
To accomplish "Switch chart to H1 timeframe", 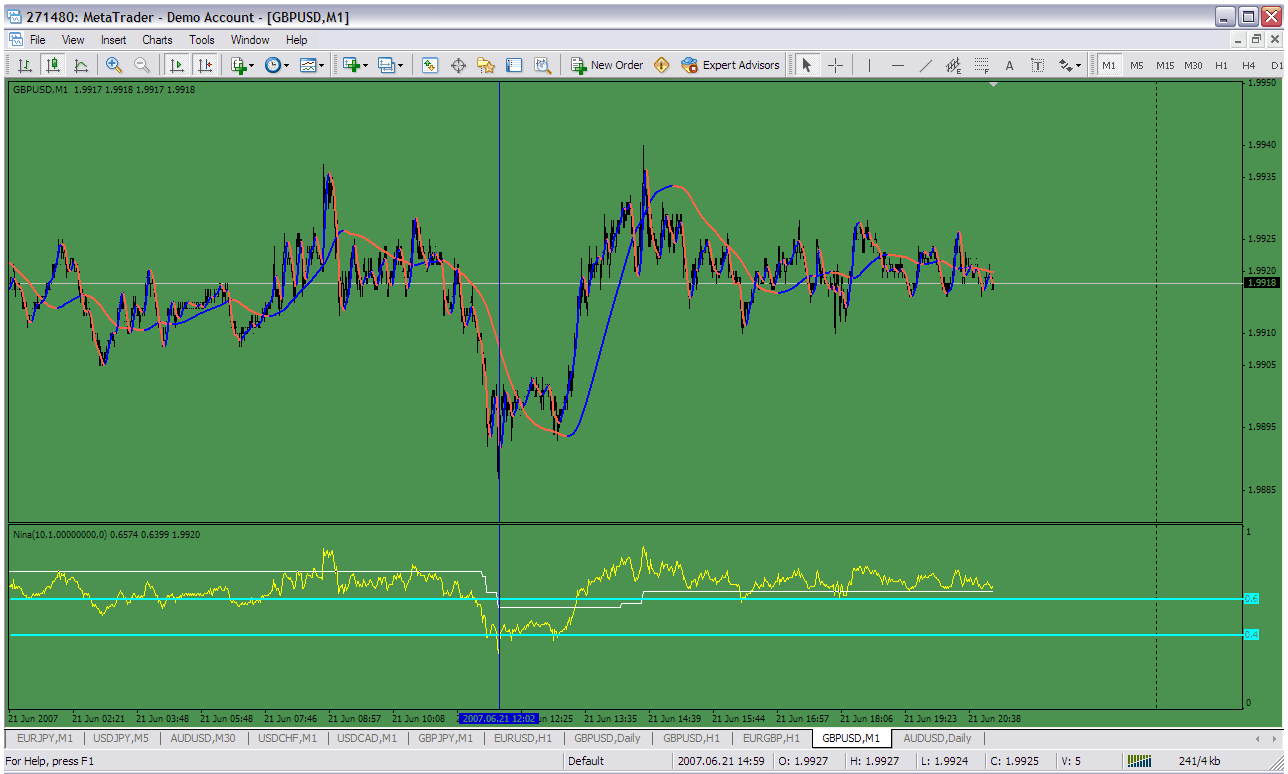I will click(x=1221, y=65).
